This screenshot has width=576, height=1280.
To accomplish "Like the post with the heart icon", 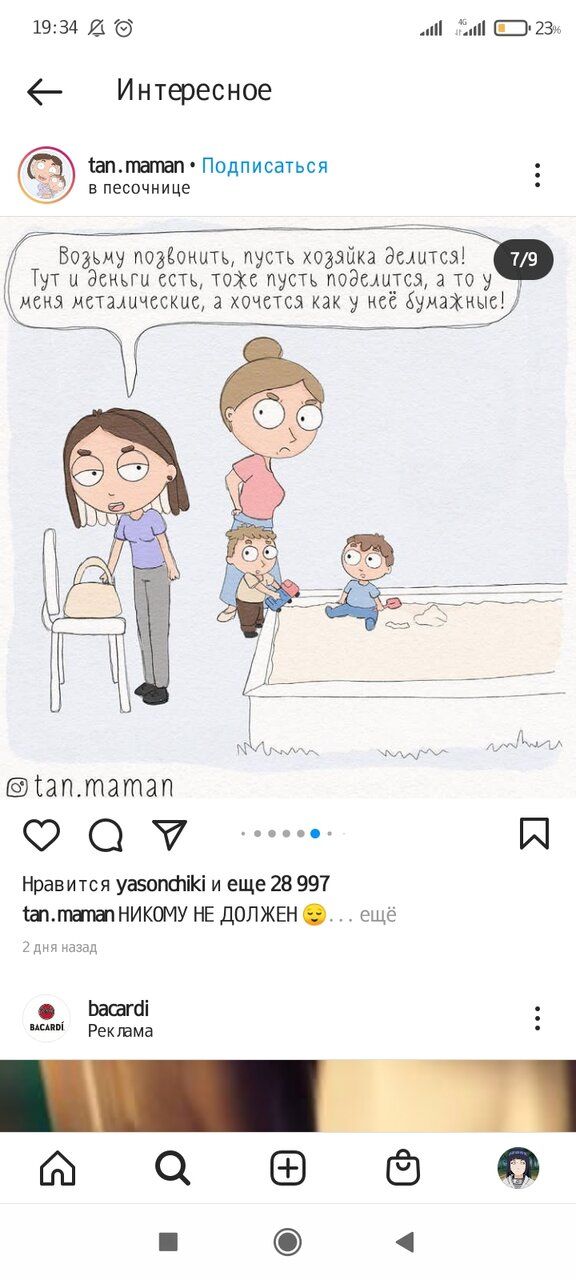I will click(x=41, y=834).
